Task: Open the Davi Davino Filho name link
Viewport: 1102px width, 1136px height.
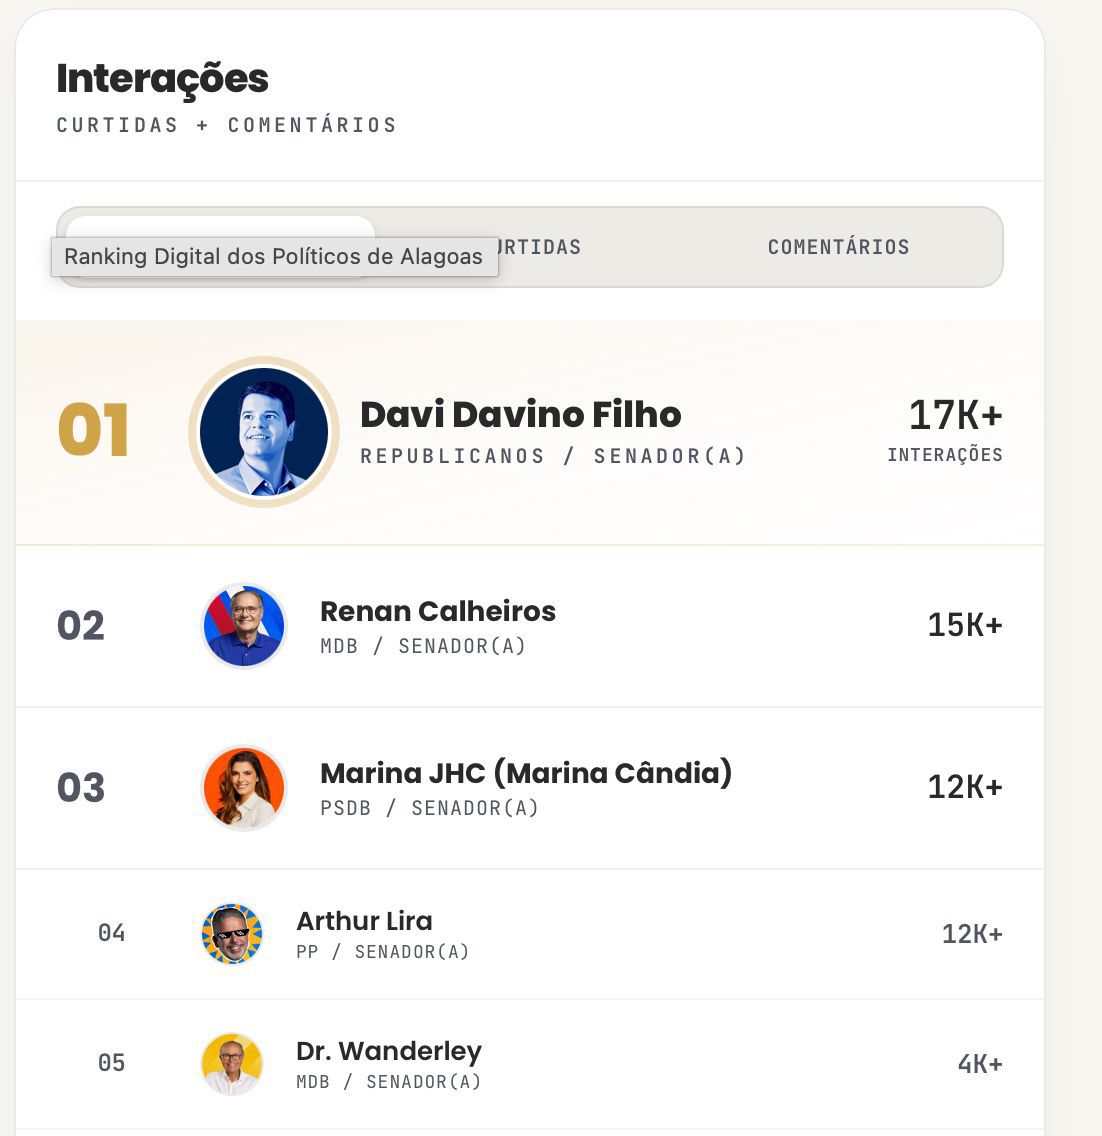Action: 520,414
